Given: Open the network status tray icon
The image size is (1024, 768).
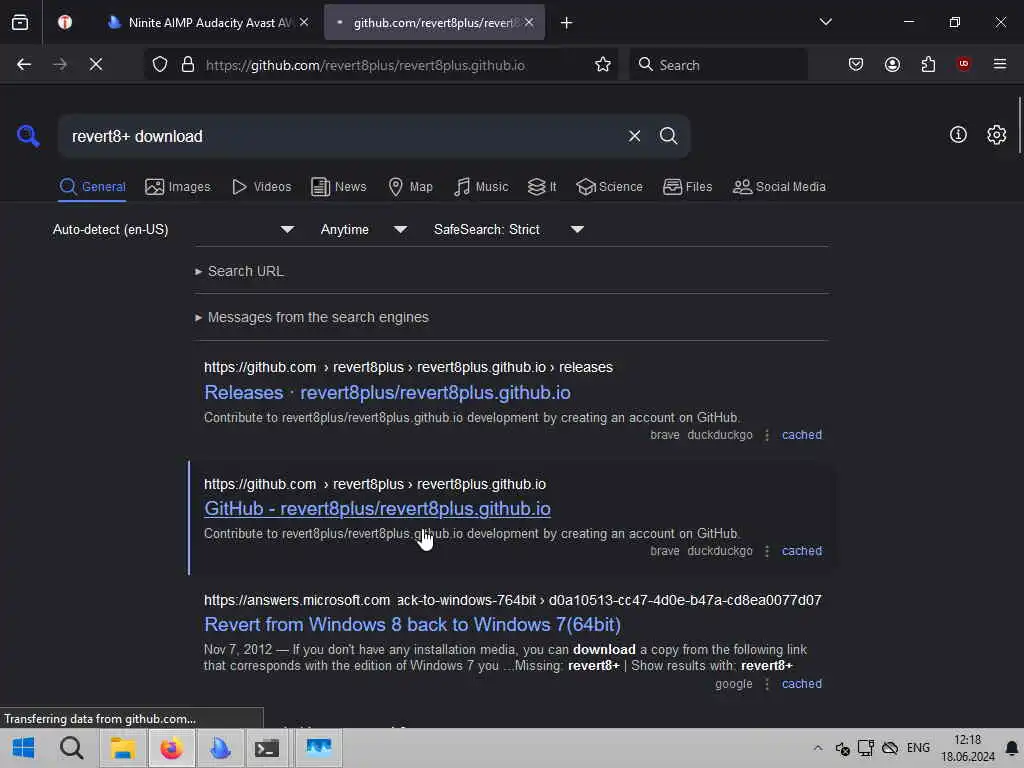Looking at the screenshot, I should [866, 748].
